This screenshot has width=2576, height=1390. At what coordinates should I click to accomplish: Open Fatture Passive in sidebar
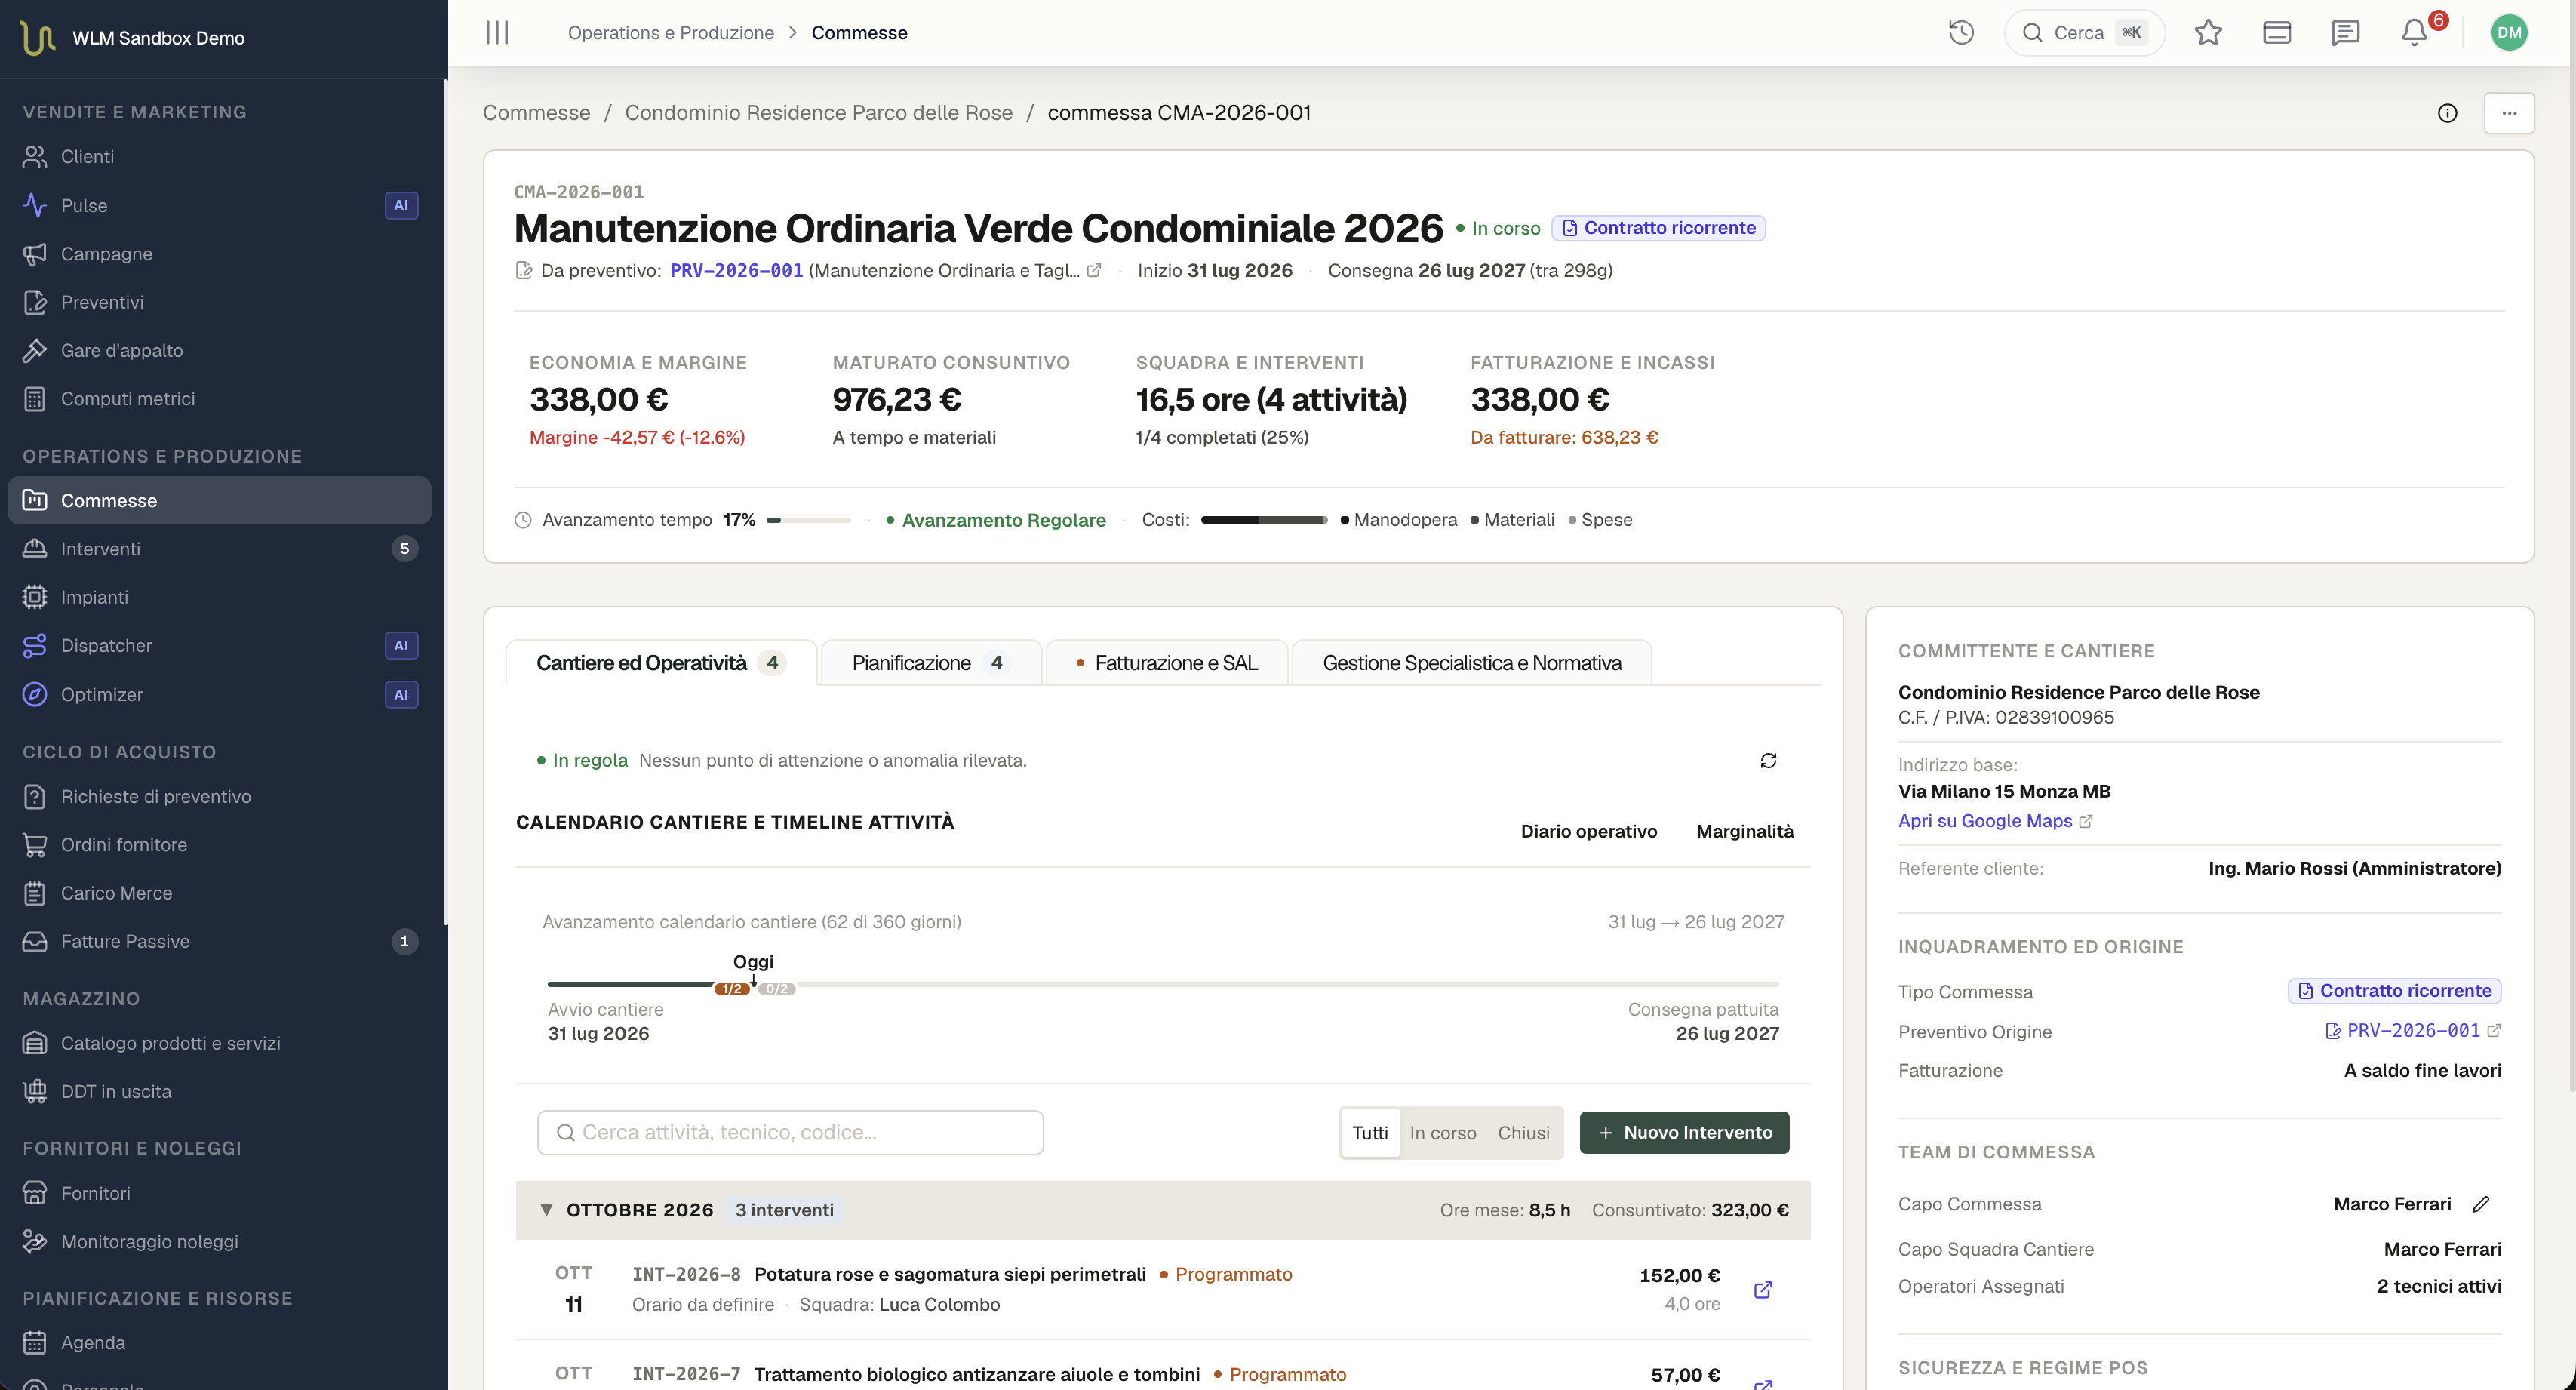pos(219,942)
